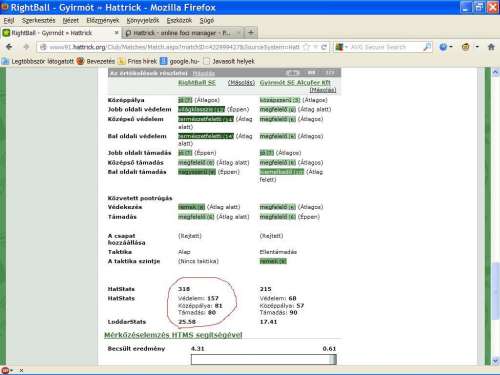
Task: Expand the blue globe icon dropdown arrow
Action: click(451, 47)
